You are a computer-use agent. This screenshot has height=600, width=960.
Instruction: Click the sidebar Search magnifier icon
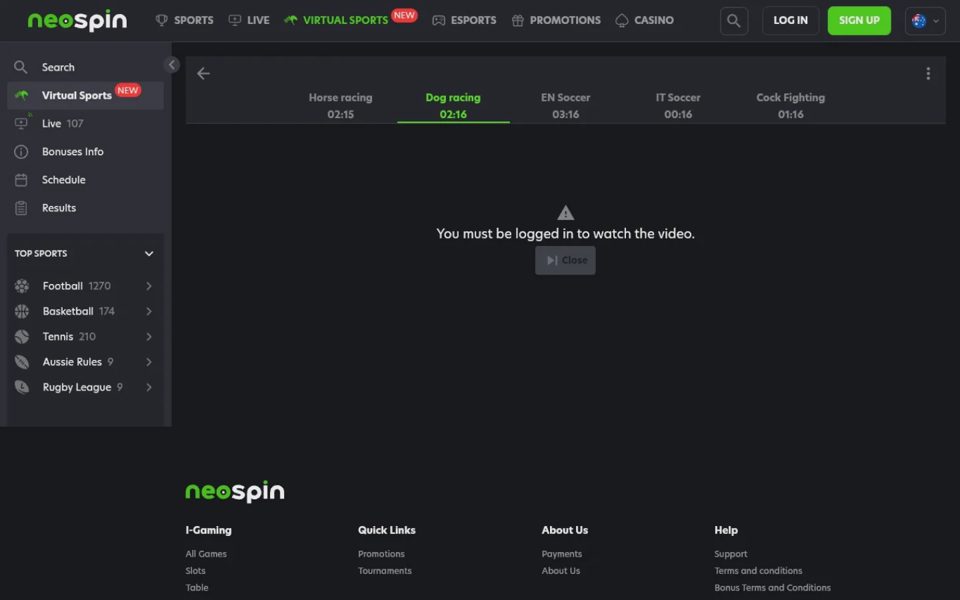21,67
